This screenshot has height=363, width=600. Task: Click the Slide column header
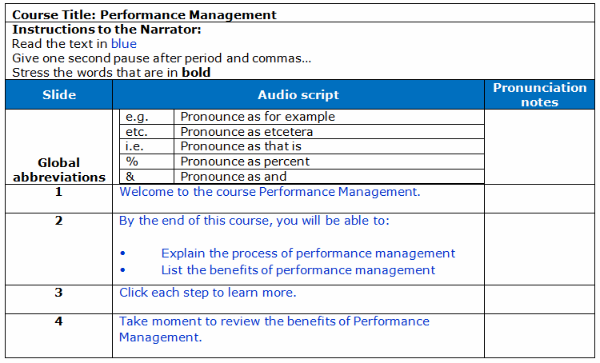pyautogui.click(x=59, y=94)
